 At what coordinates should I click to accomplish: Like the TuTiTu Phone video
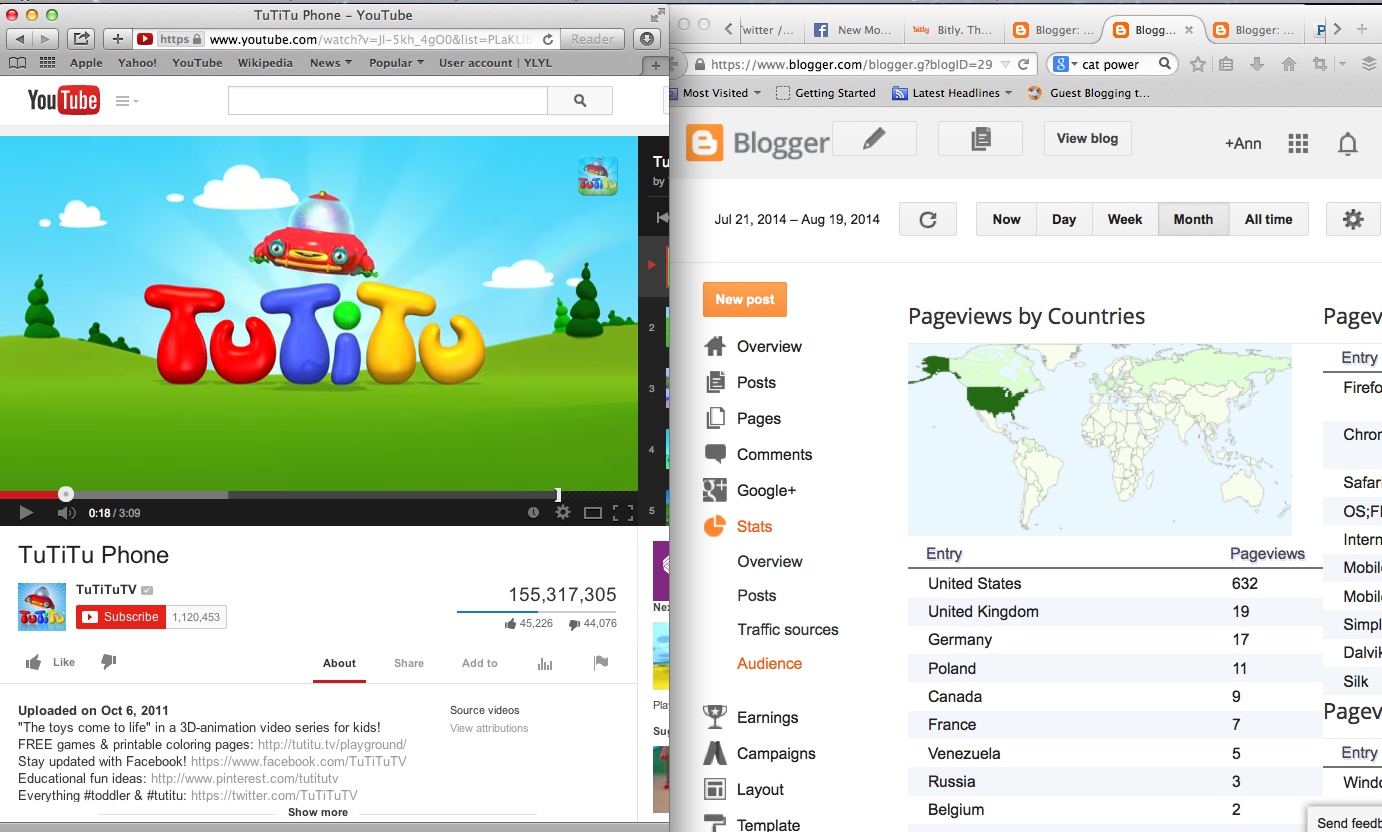coord(50,662)
